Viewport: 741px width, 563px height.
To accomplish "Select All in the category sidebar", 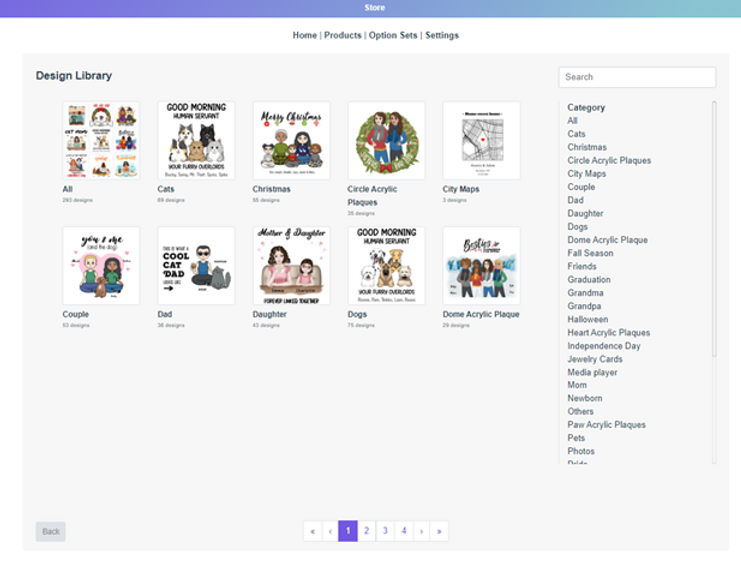I will pos(572,121).
